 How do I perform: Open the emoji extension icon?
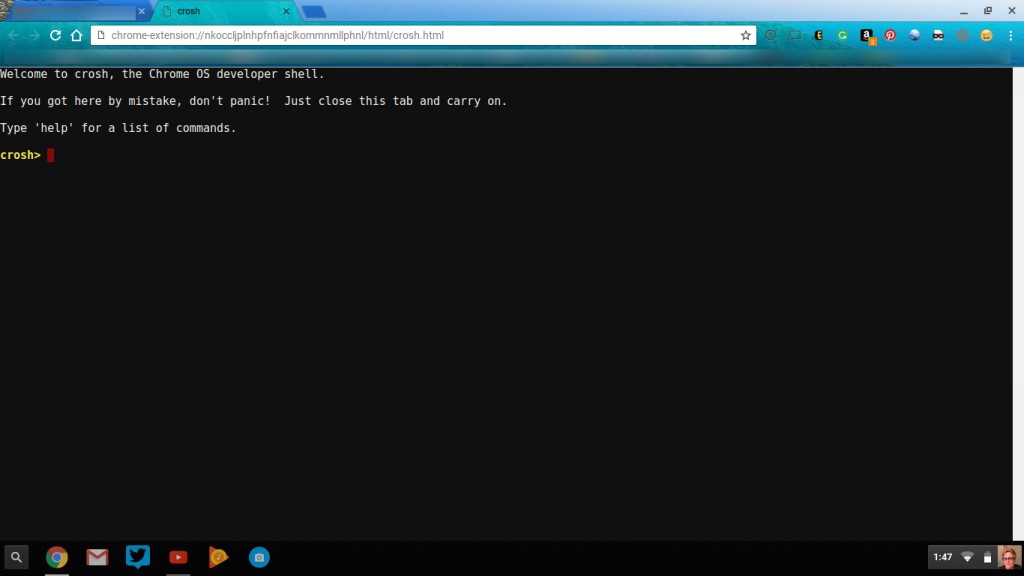[986, 35]
